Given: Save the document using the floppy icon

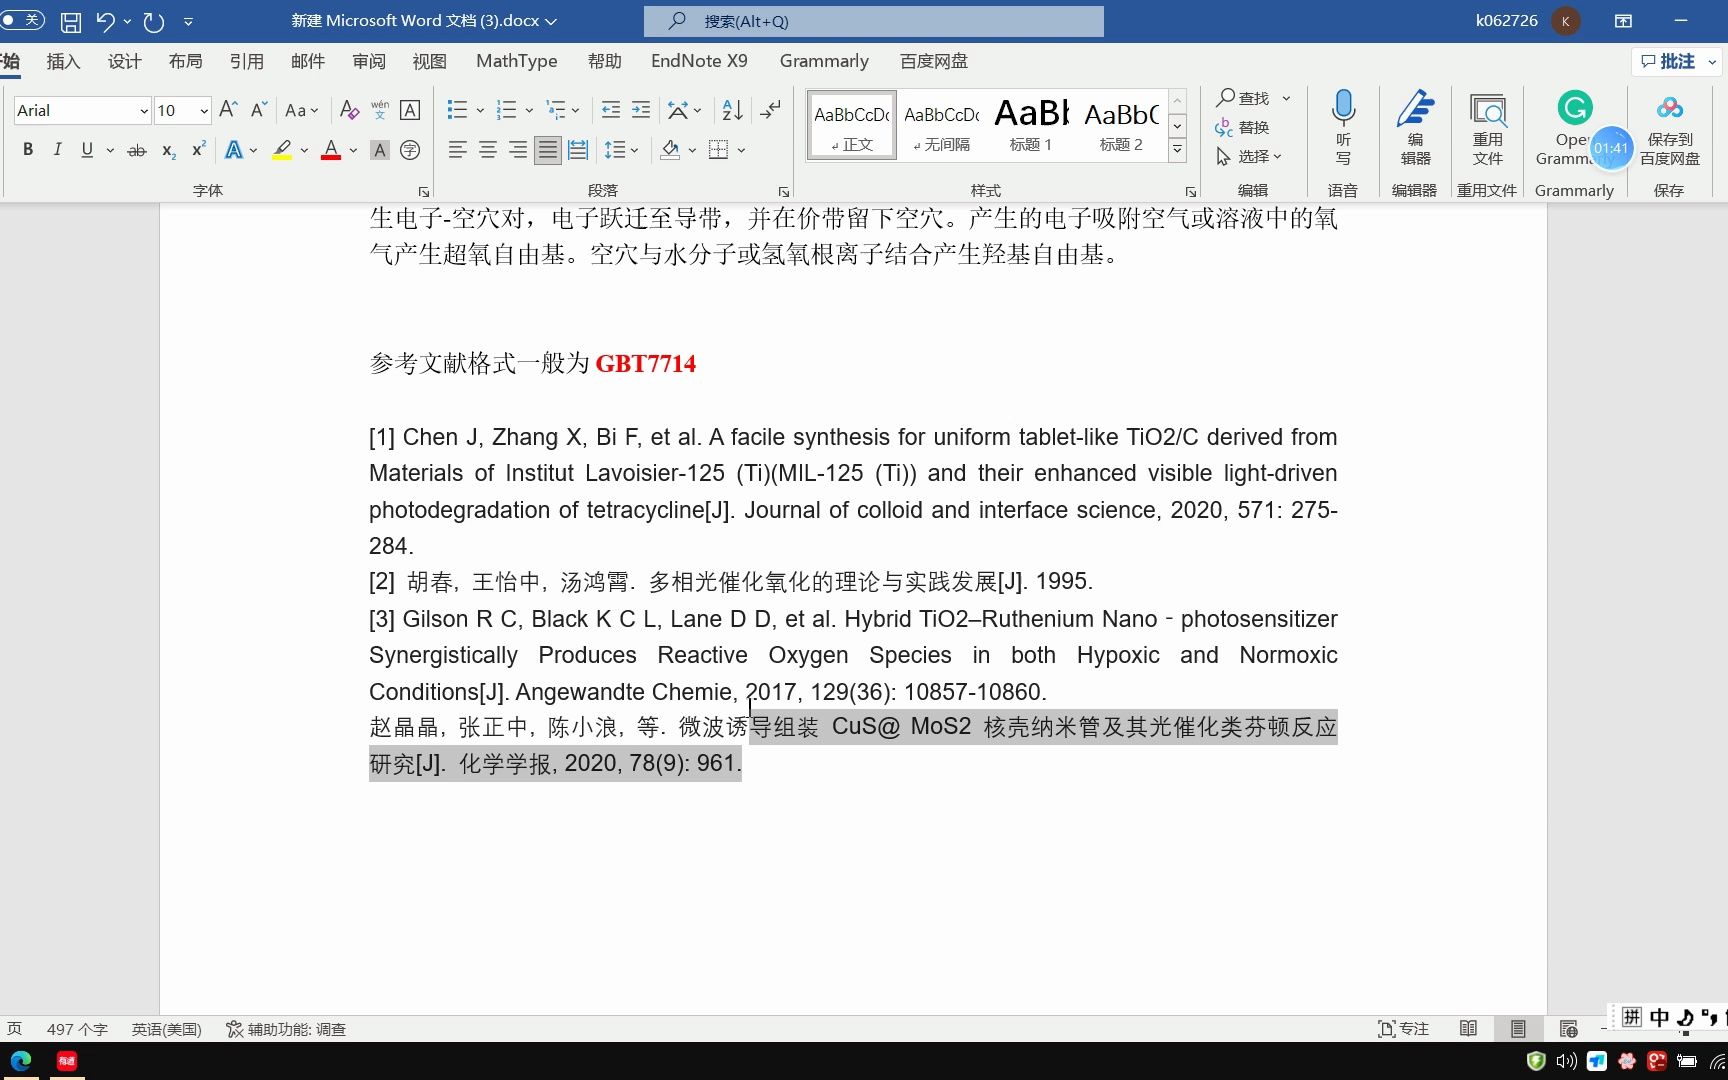Looking at the screenshot, I should coord(71,21).
